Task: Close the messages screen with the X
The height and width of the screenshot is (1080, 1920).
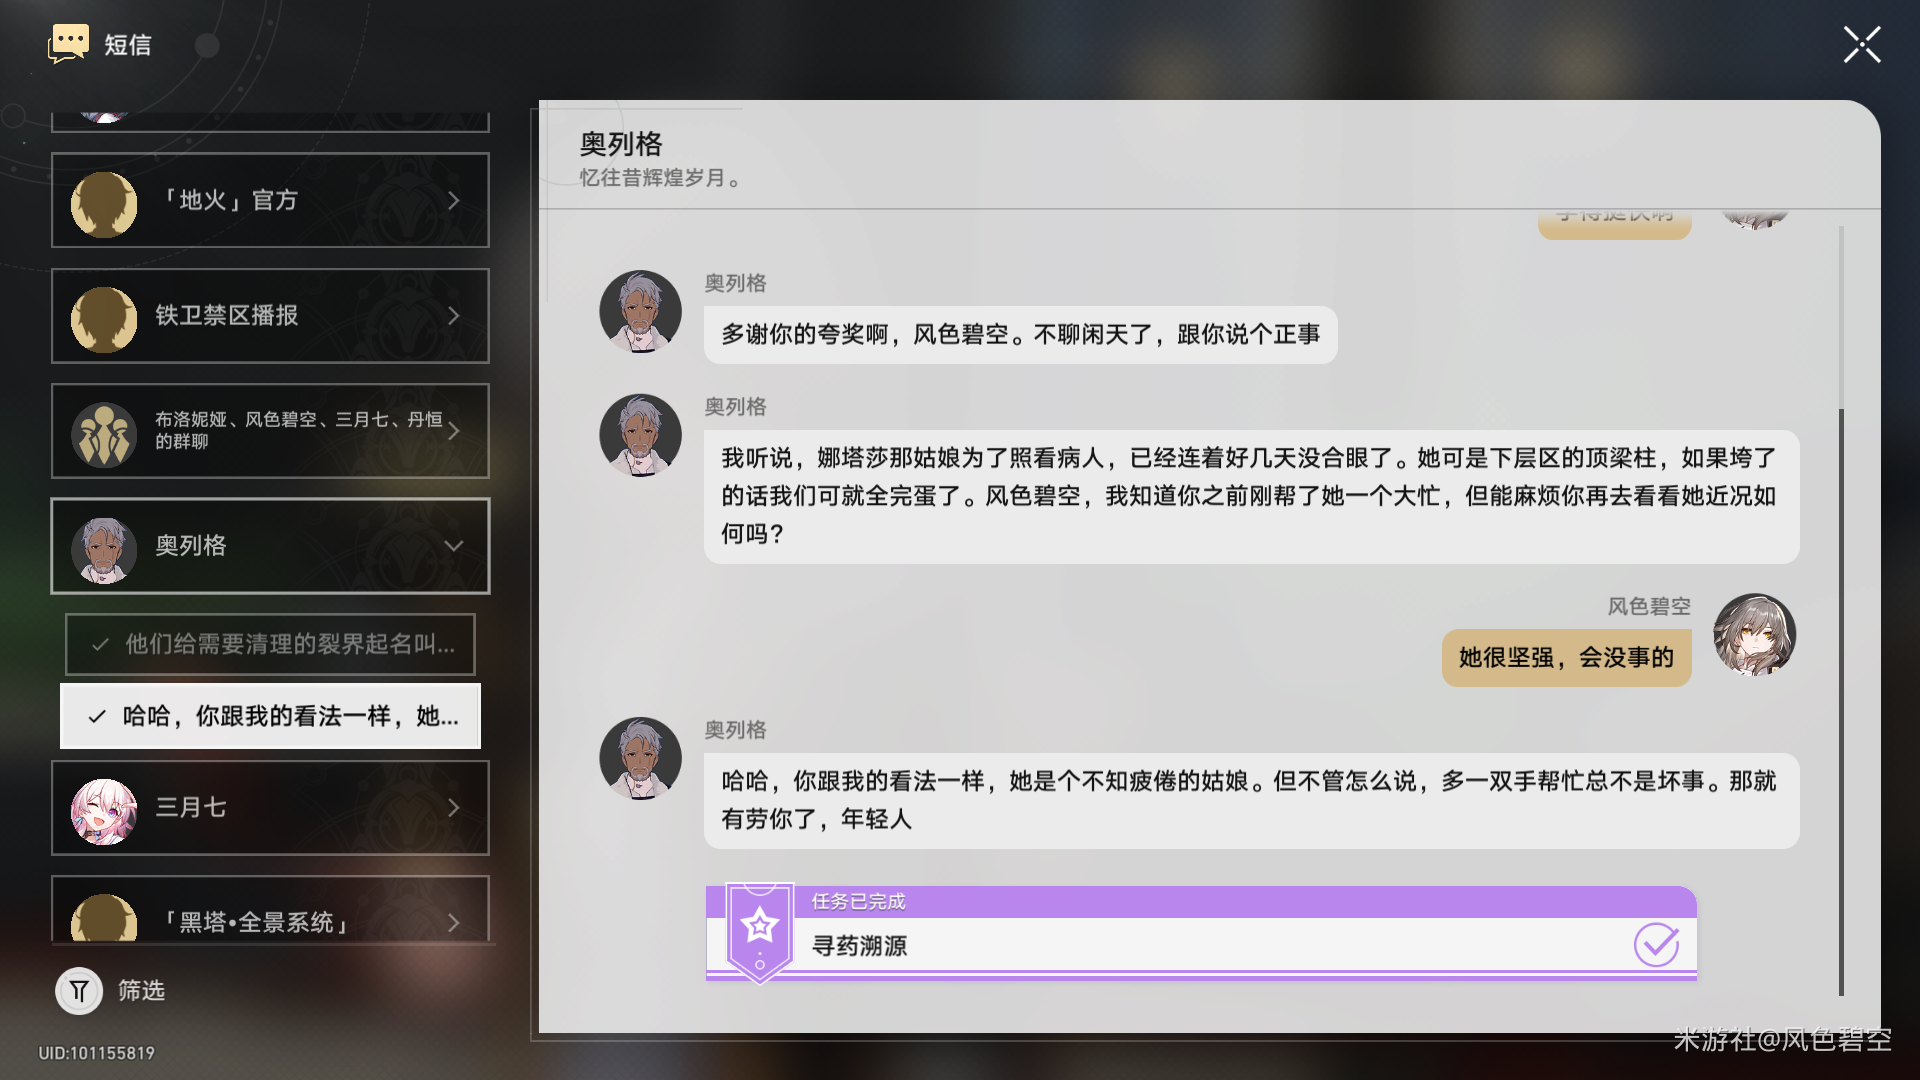Action: pyautogui.click(x=1862, y=45)
